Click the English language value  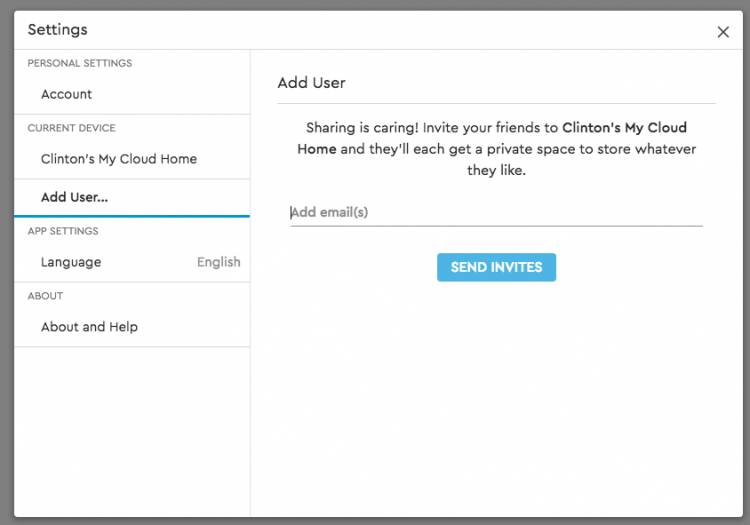(219, 262)
